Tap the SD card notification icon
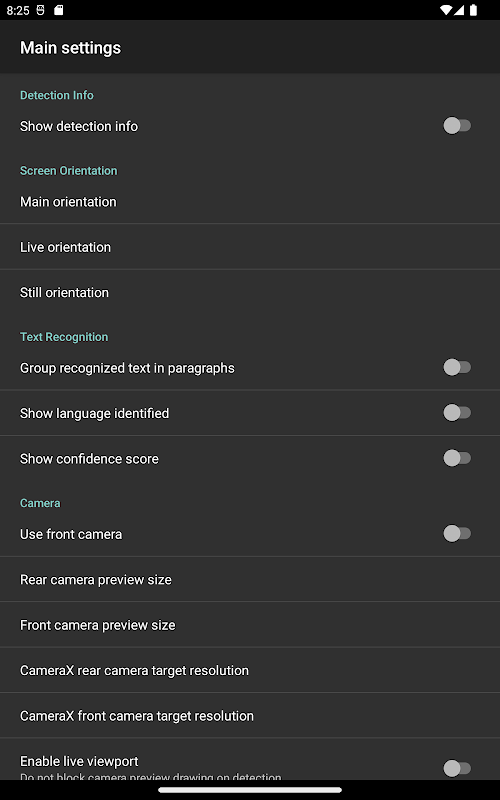Viewport: 500px width, 800px height. pos(59,10)
